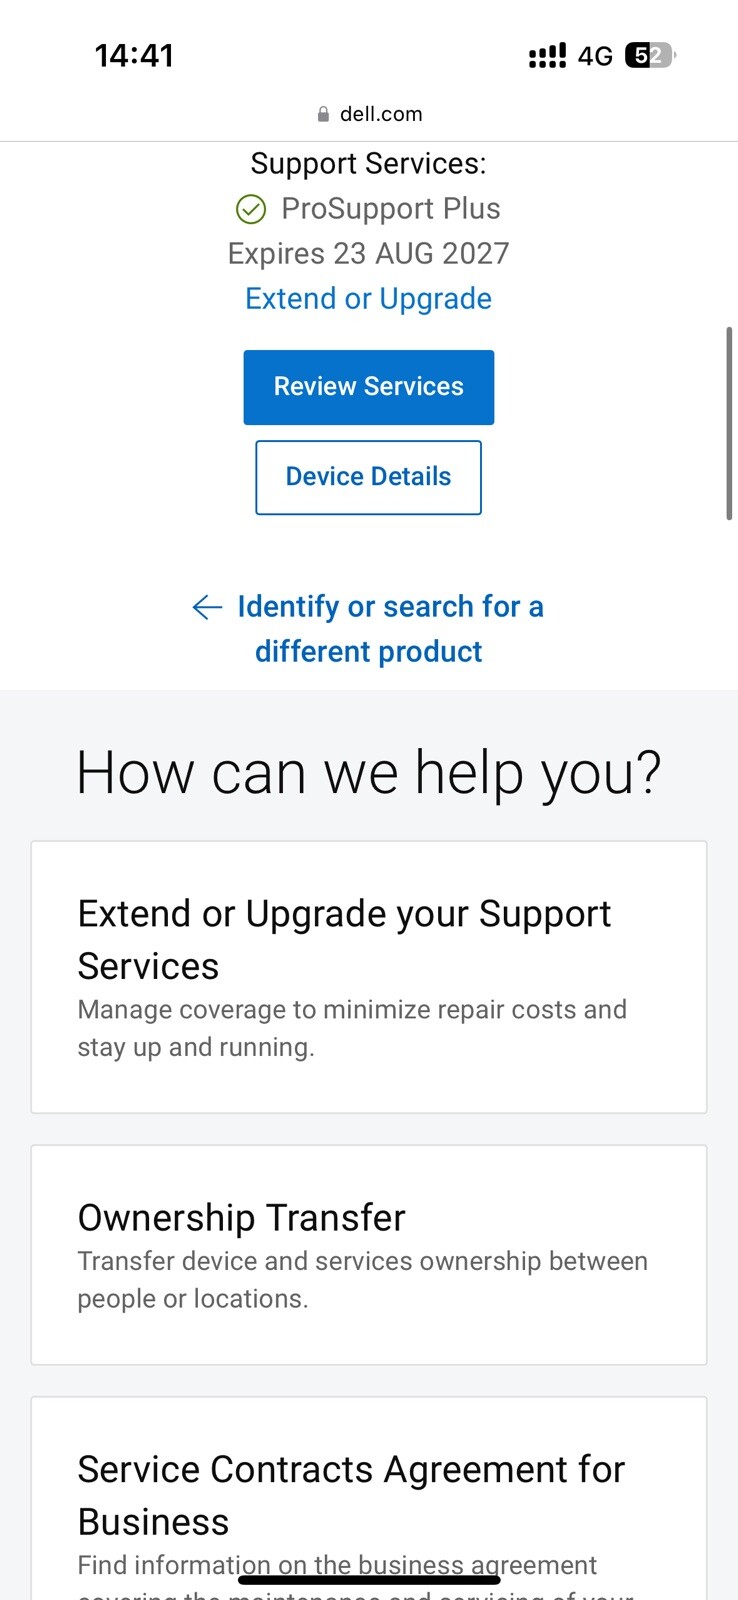The width and height of the screenshot is (738, 1600).
Task: Open the Ownership Transfer card
Action: coord(369,1255)
